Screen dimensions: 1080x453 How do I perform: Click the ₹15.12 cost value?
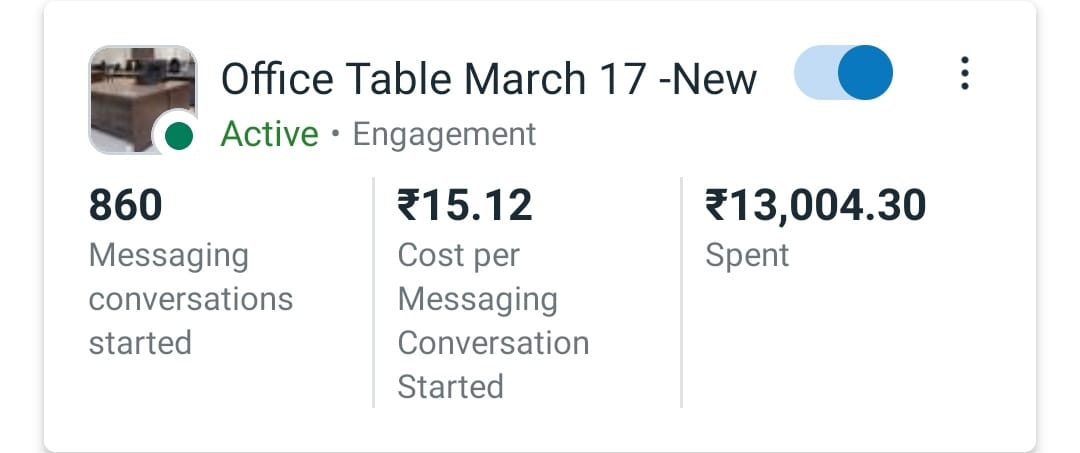pyautogui.click(x=465, y=206)
